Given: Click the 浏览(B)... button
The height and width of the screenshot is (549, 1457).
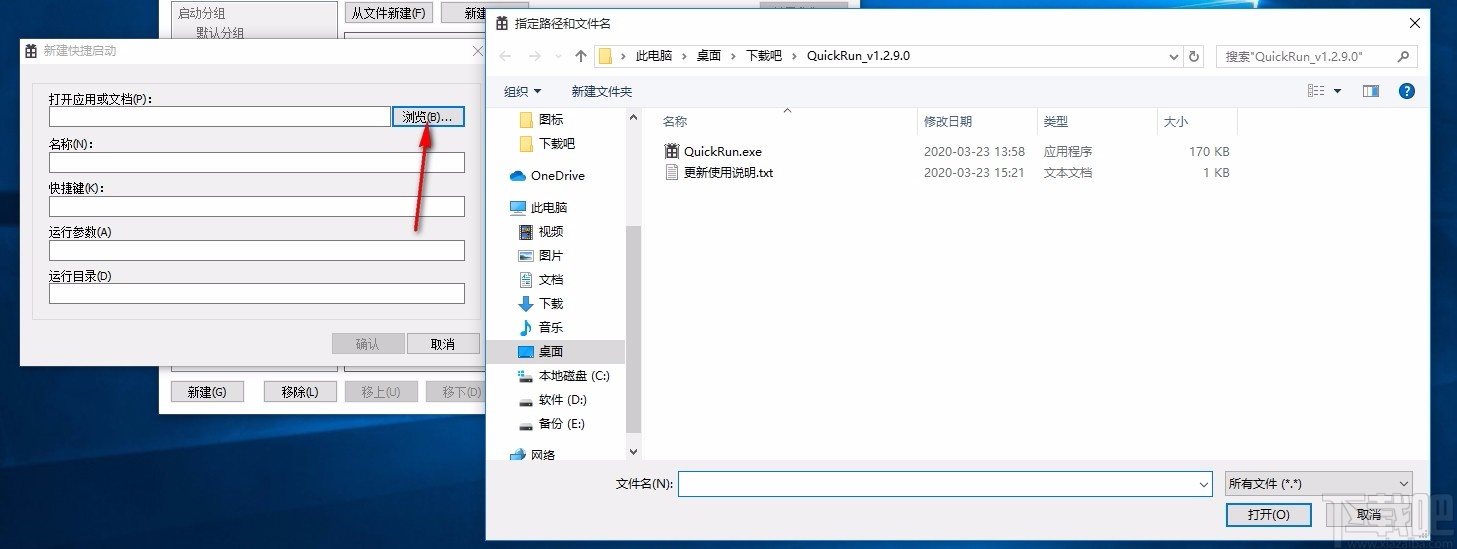Looking at the screenshot, I should 428,117.
